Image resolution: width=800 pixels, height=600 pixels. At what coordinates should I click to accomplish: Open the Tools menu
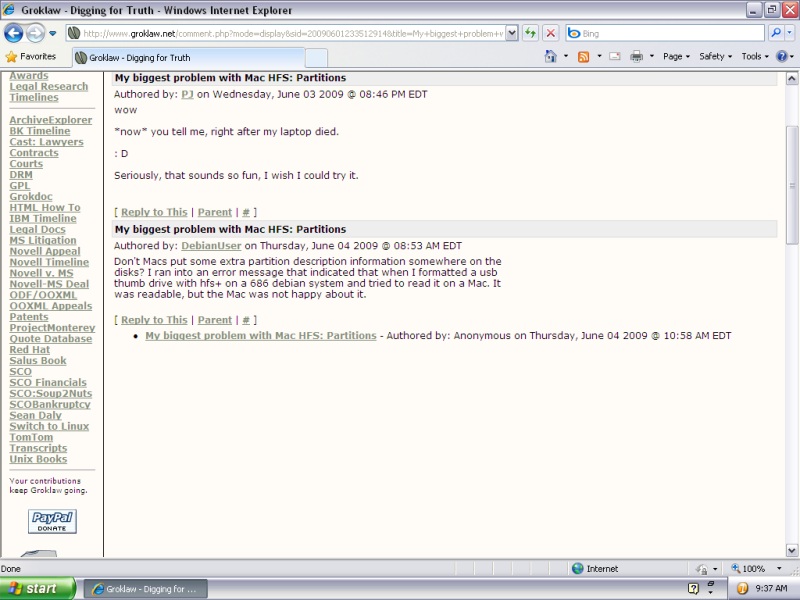[755, 57]
